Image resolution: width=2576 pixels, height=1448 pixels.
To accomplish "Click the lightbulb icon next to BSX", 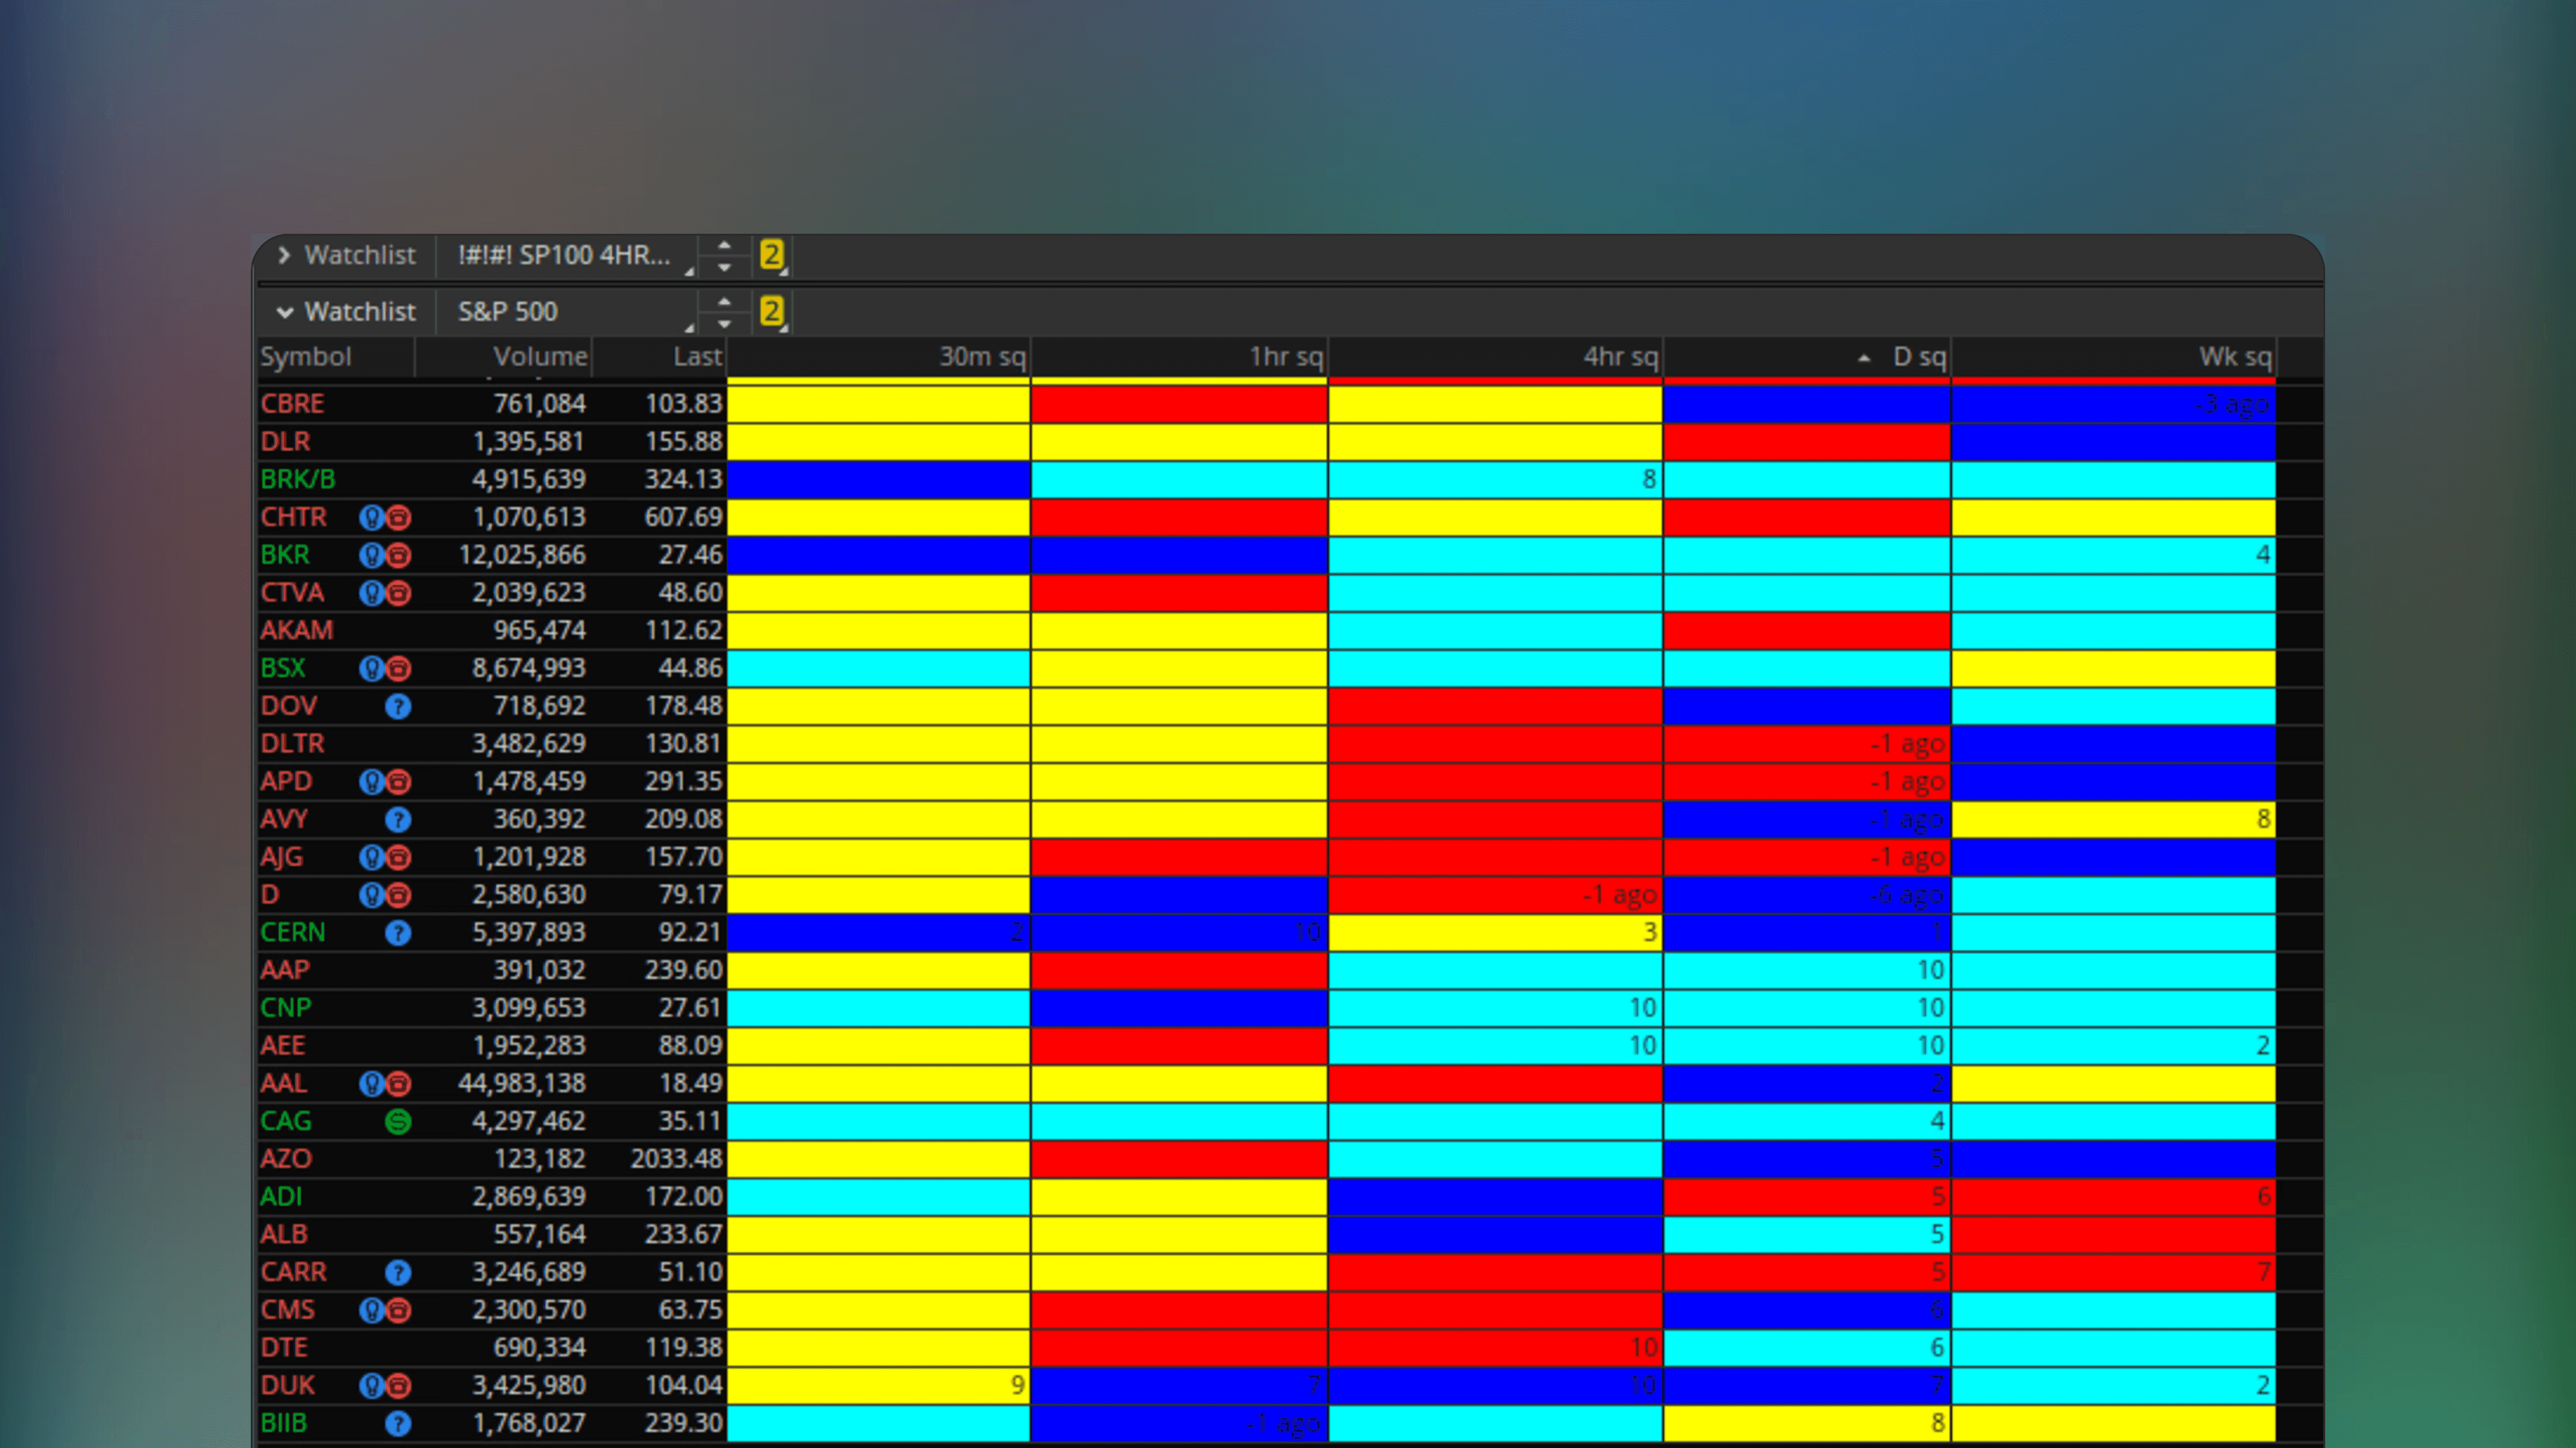I will (x=373, y=667).
